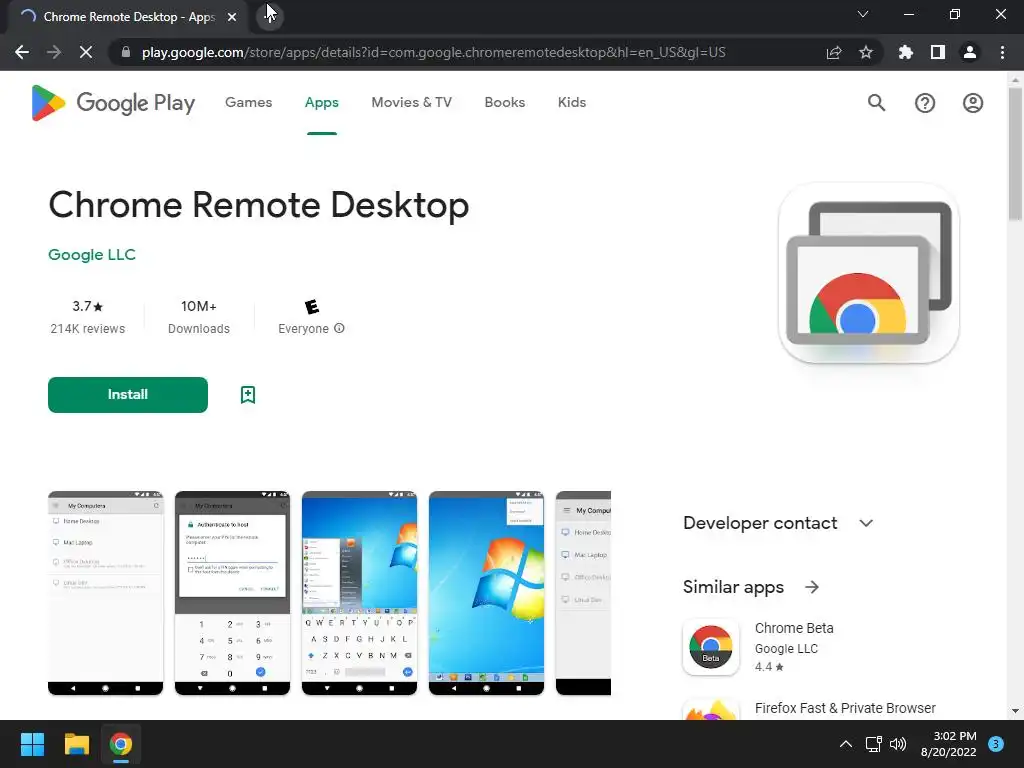
Task: Open the first screenshot showing My Computers list
Action: pos(105,593)
